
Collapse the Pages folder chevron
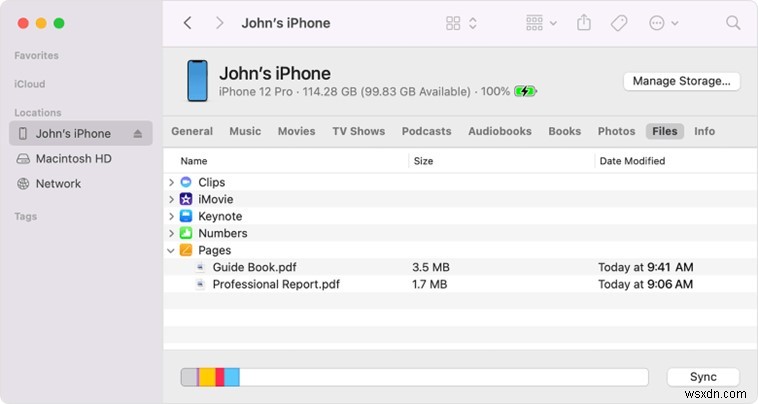coord(171,250)
